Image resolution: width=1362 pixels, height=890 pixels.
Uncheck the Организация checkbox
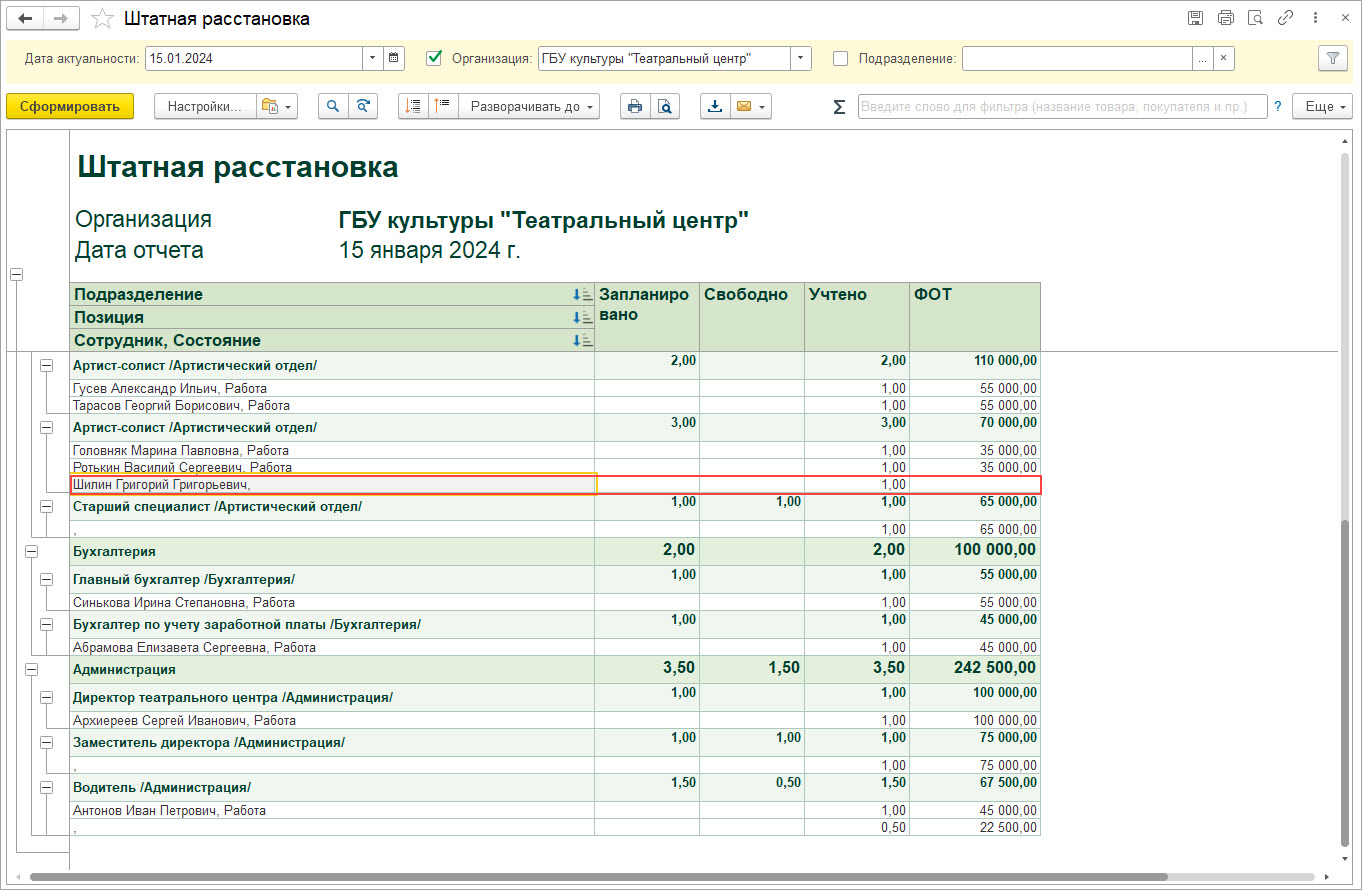(434, 58)
